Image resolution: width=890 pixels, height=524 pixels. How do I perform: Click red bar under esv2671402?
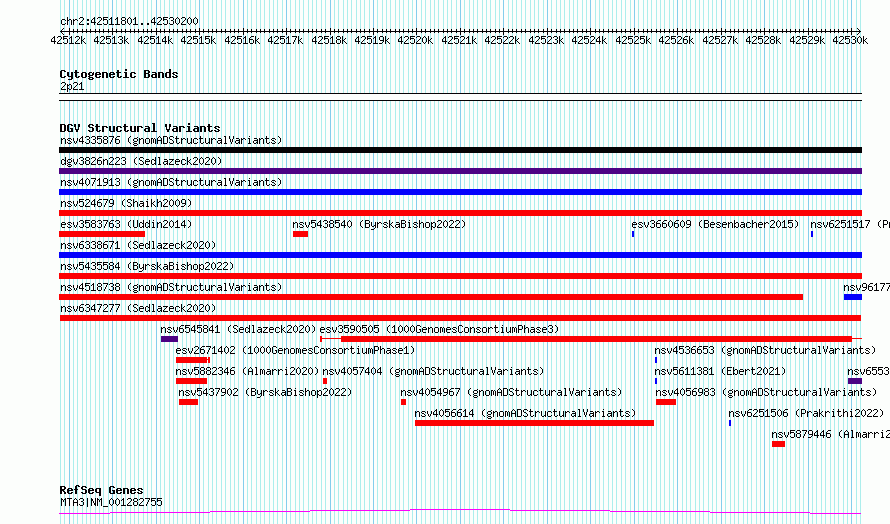tap(193, 360)
